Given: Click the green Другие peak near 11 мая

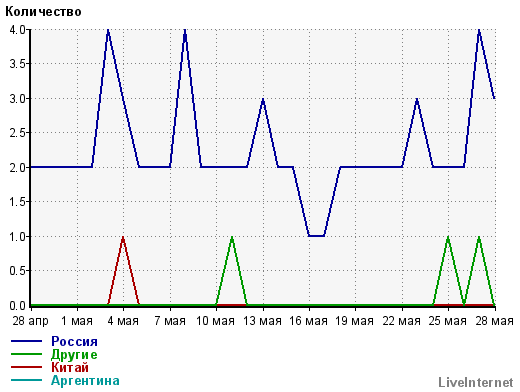Looking at the screenshot, I should point(232,237).
